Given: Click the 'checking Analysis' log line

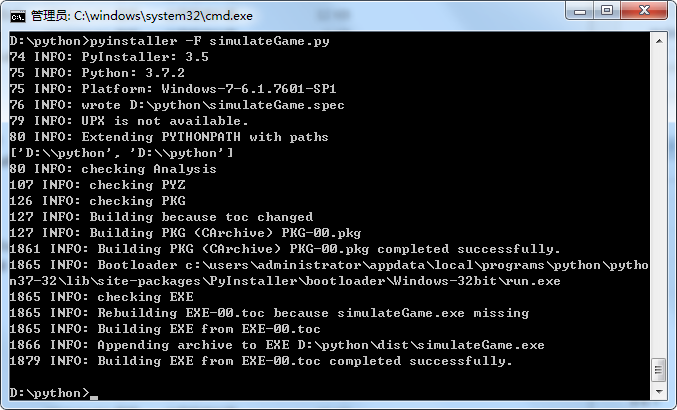Looking at the screenshot, I should click(113, 169).
